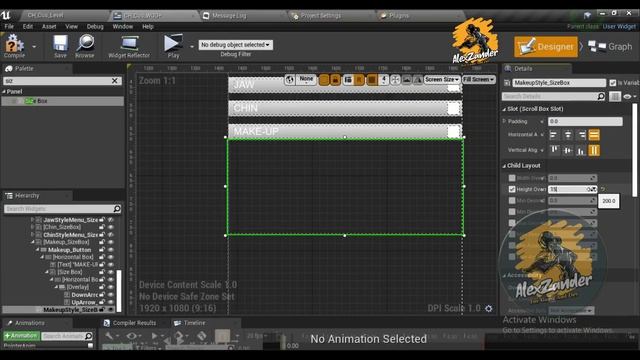640x360 pixels.
Task: Open the None culture preview dropdown
Action: (306, 80)
